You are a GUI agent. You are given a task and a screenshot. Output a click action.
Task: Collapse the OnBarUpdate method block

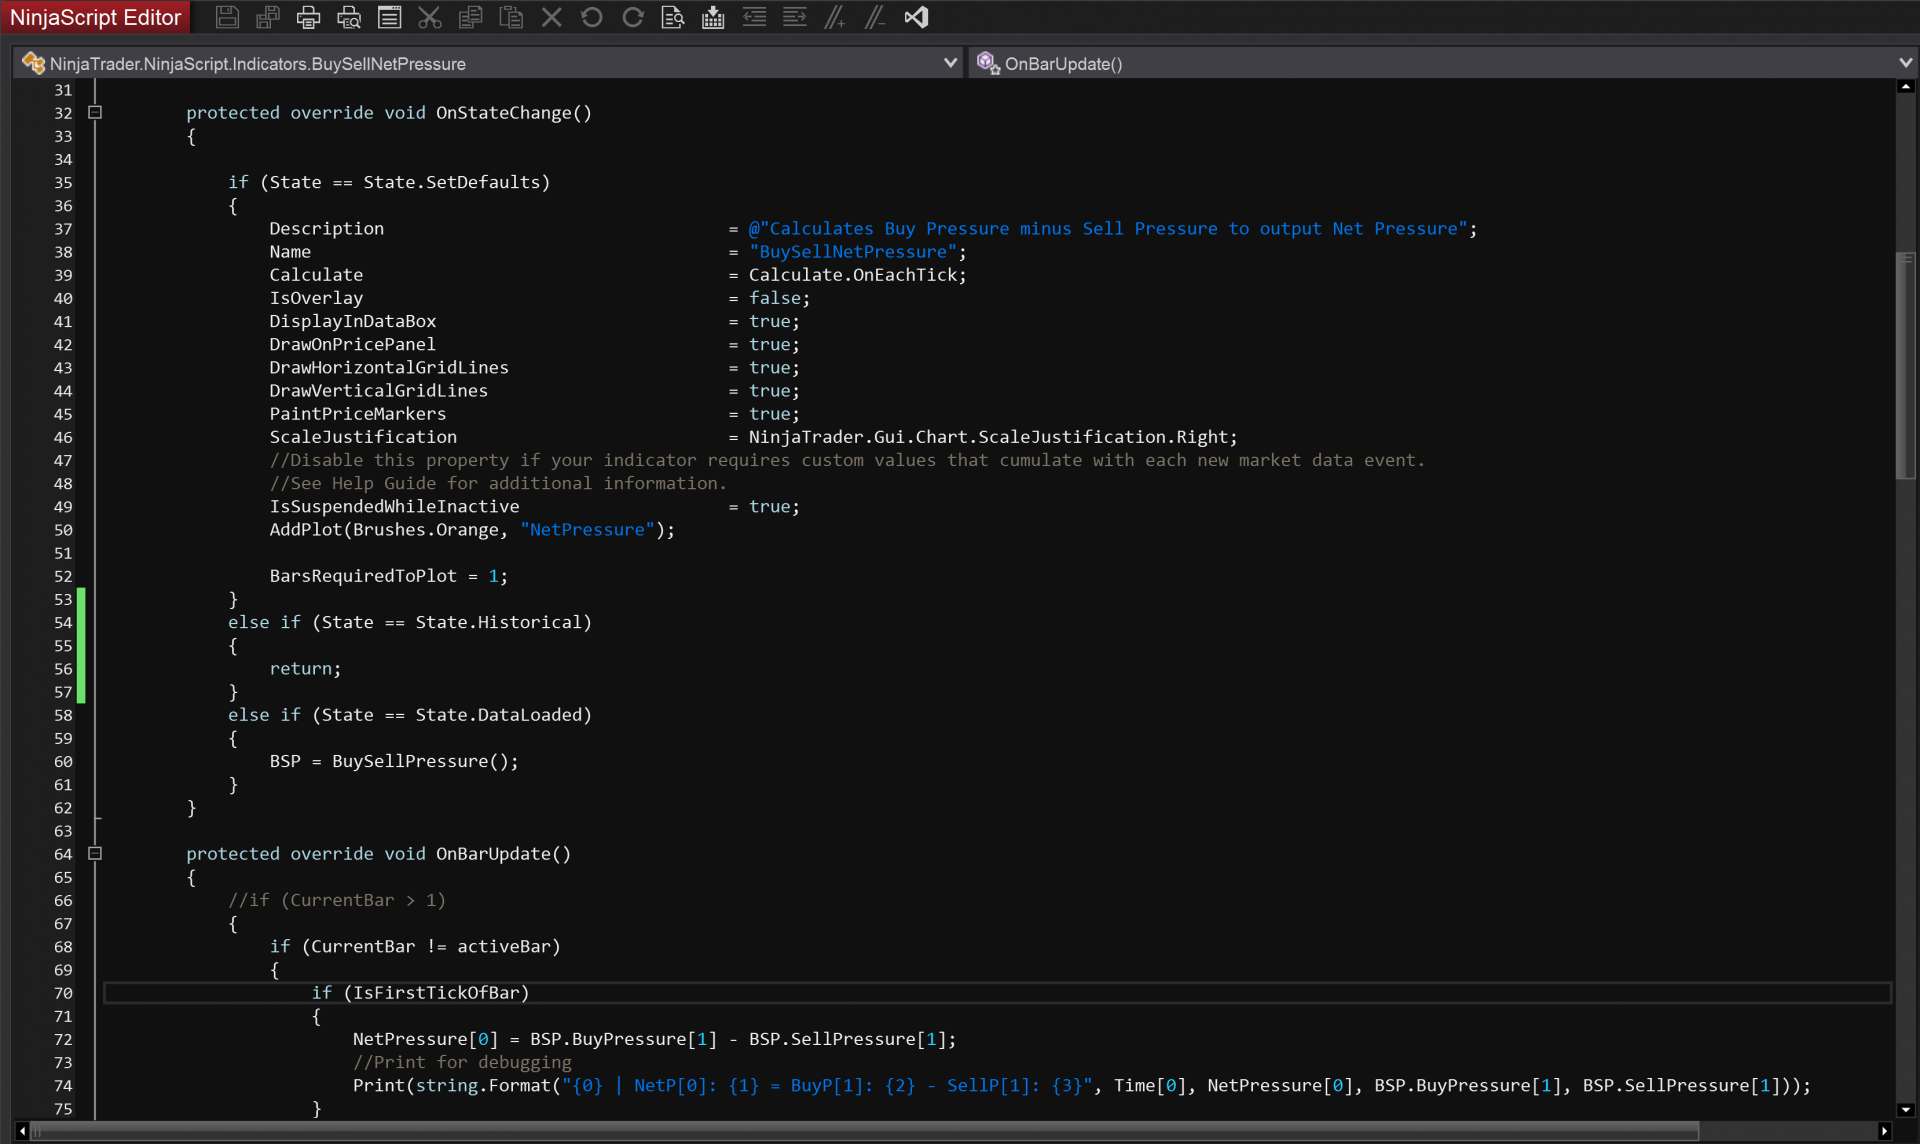[x=95, y=854]
